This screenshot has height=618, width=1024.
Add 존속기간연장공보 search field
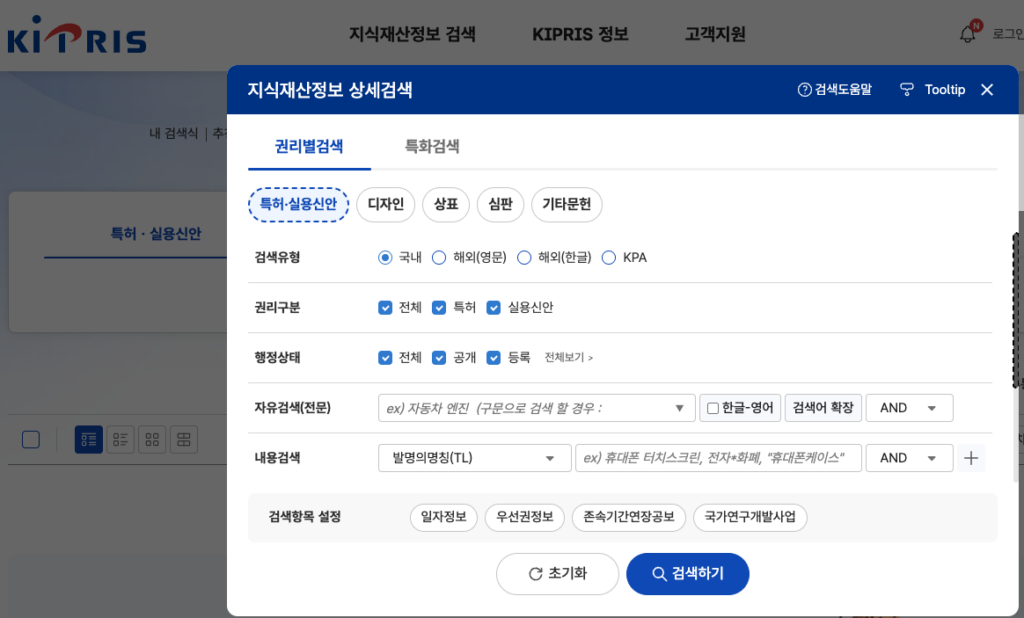(628, 517)
